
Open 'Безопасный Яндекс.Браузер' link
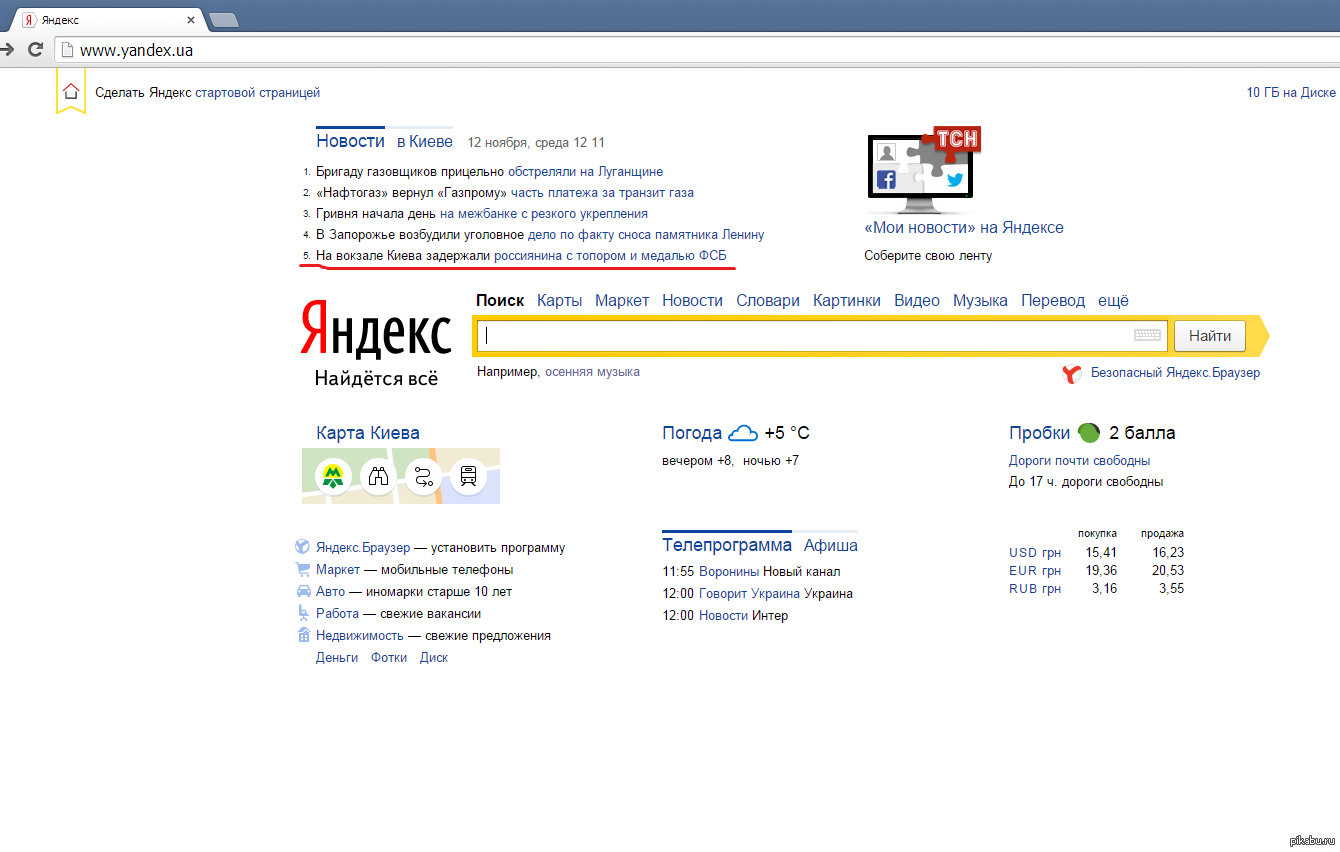point(1175,372)
